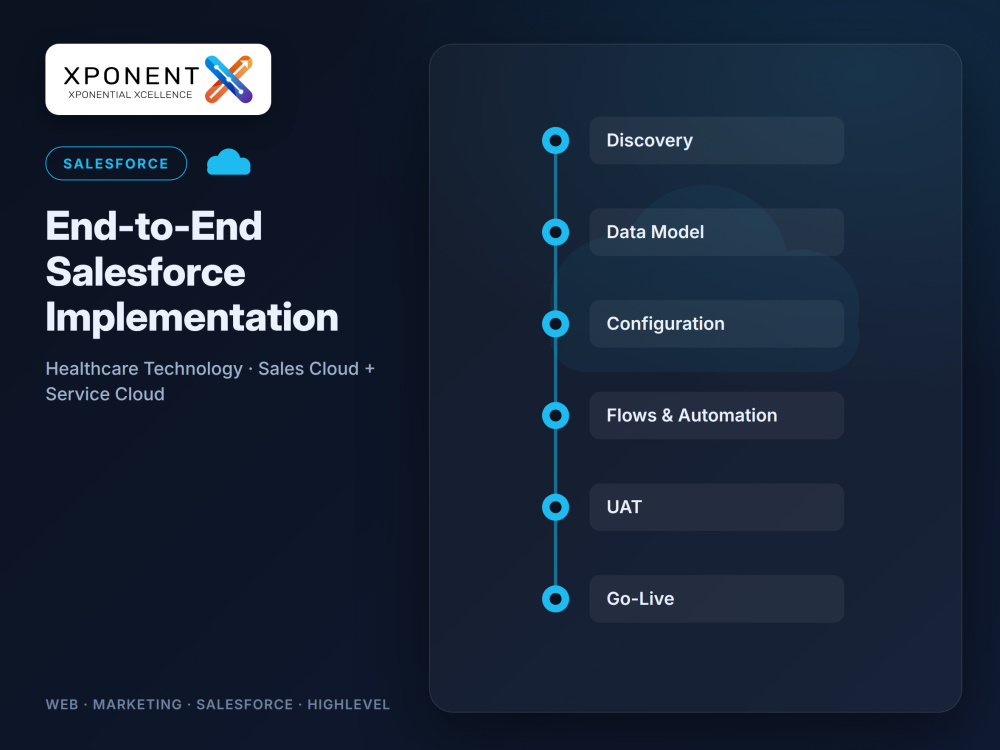Click the Configuration timeline node circle
The width and height of the screenshot is (1000, 750).
point(555,324)
